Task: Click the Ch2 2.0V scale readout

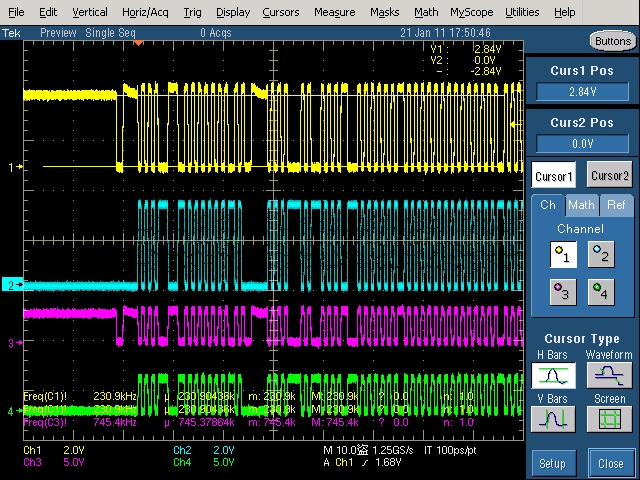Action: (x=204, y=450)
